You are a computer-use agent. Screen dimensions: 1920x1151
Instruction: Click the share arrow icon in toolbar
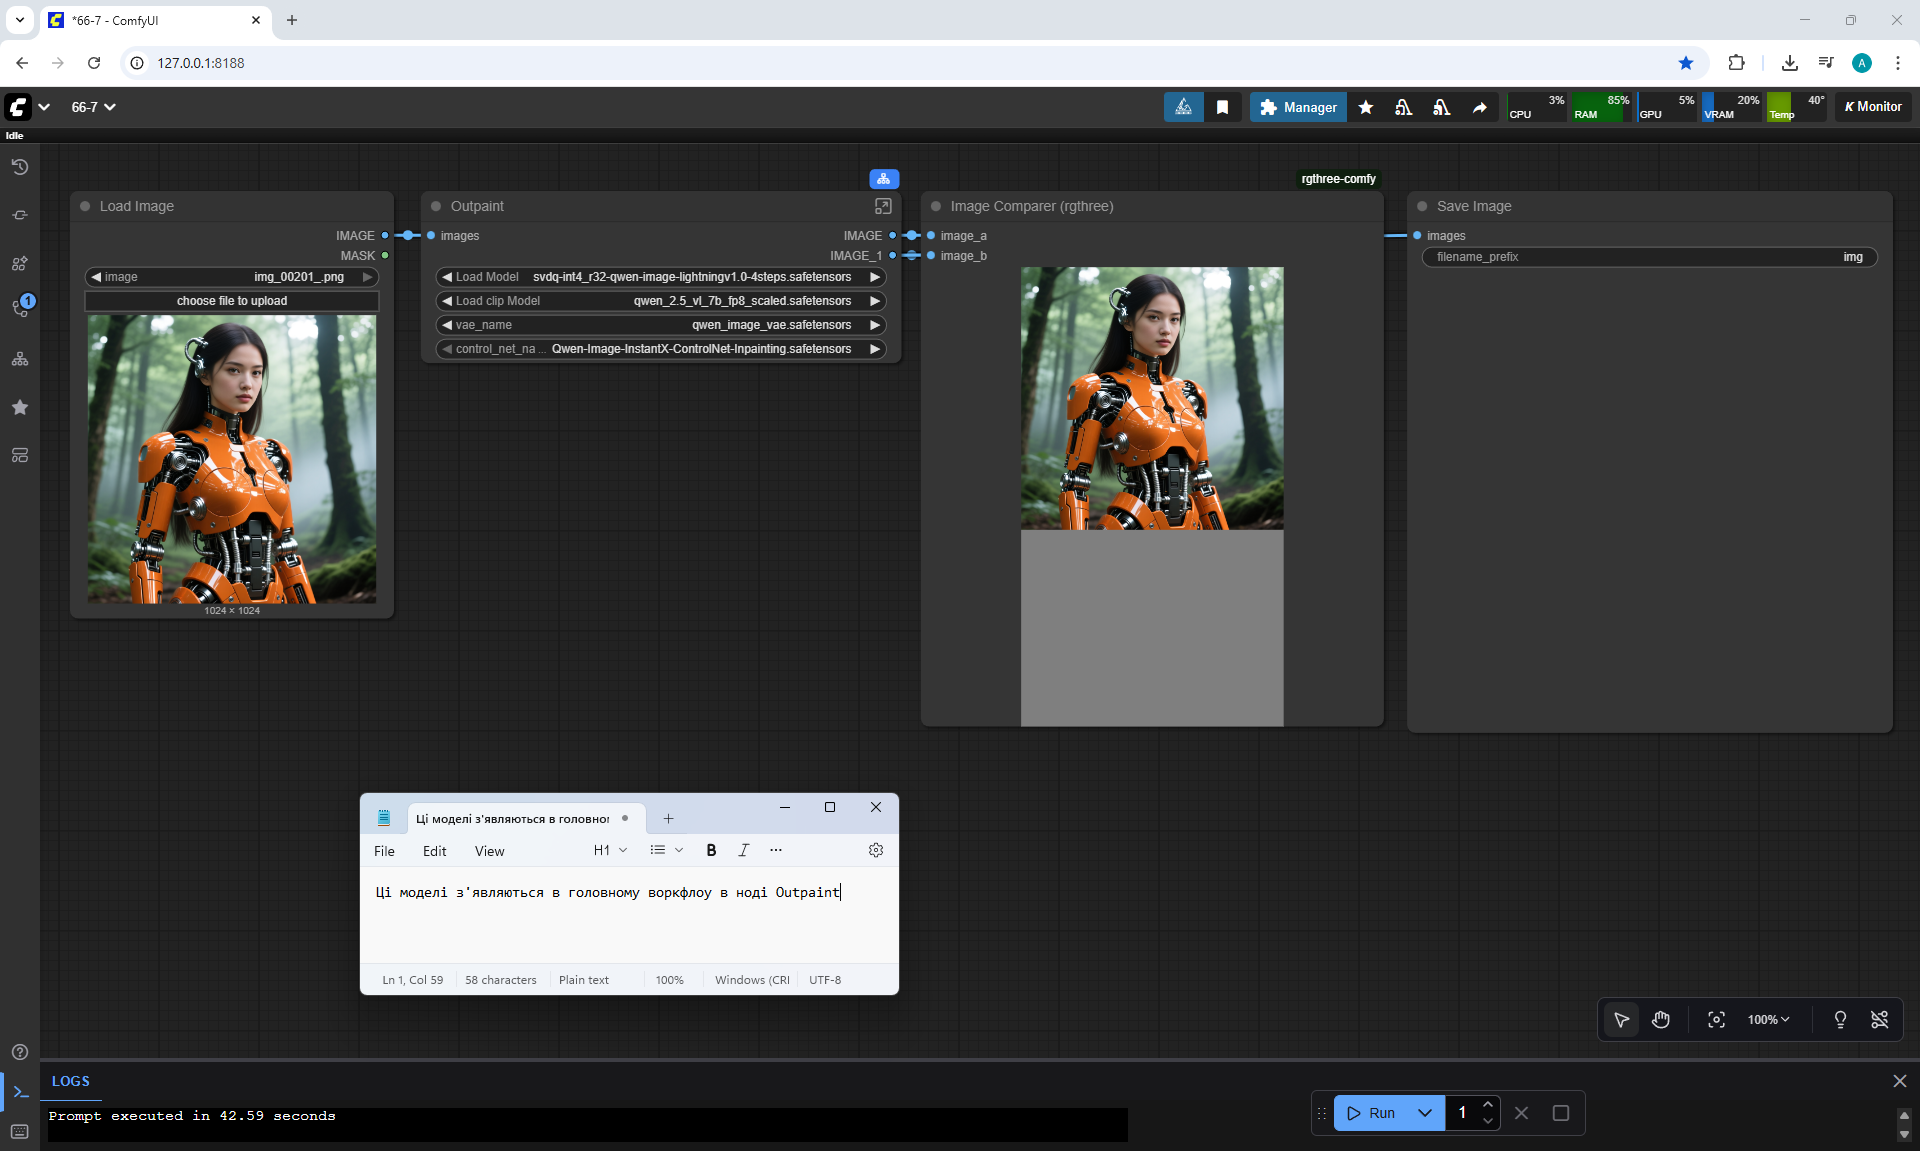click(1479, 107)
